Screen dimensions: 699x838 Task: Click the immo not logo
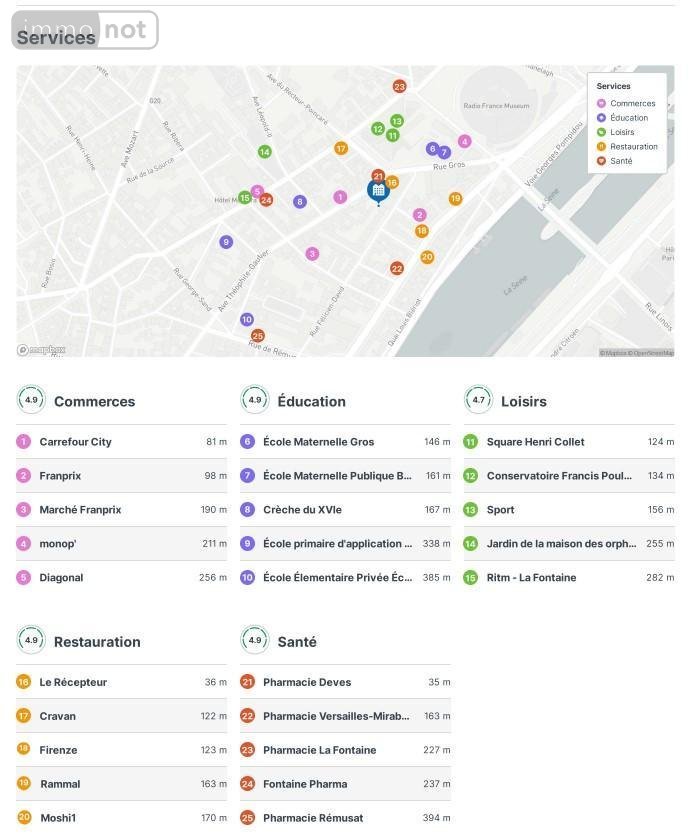click(x=85, y=31)
